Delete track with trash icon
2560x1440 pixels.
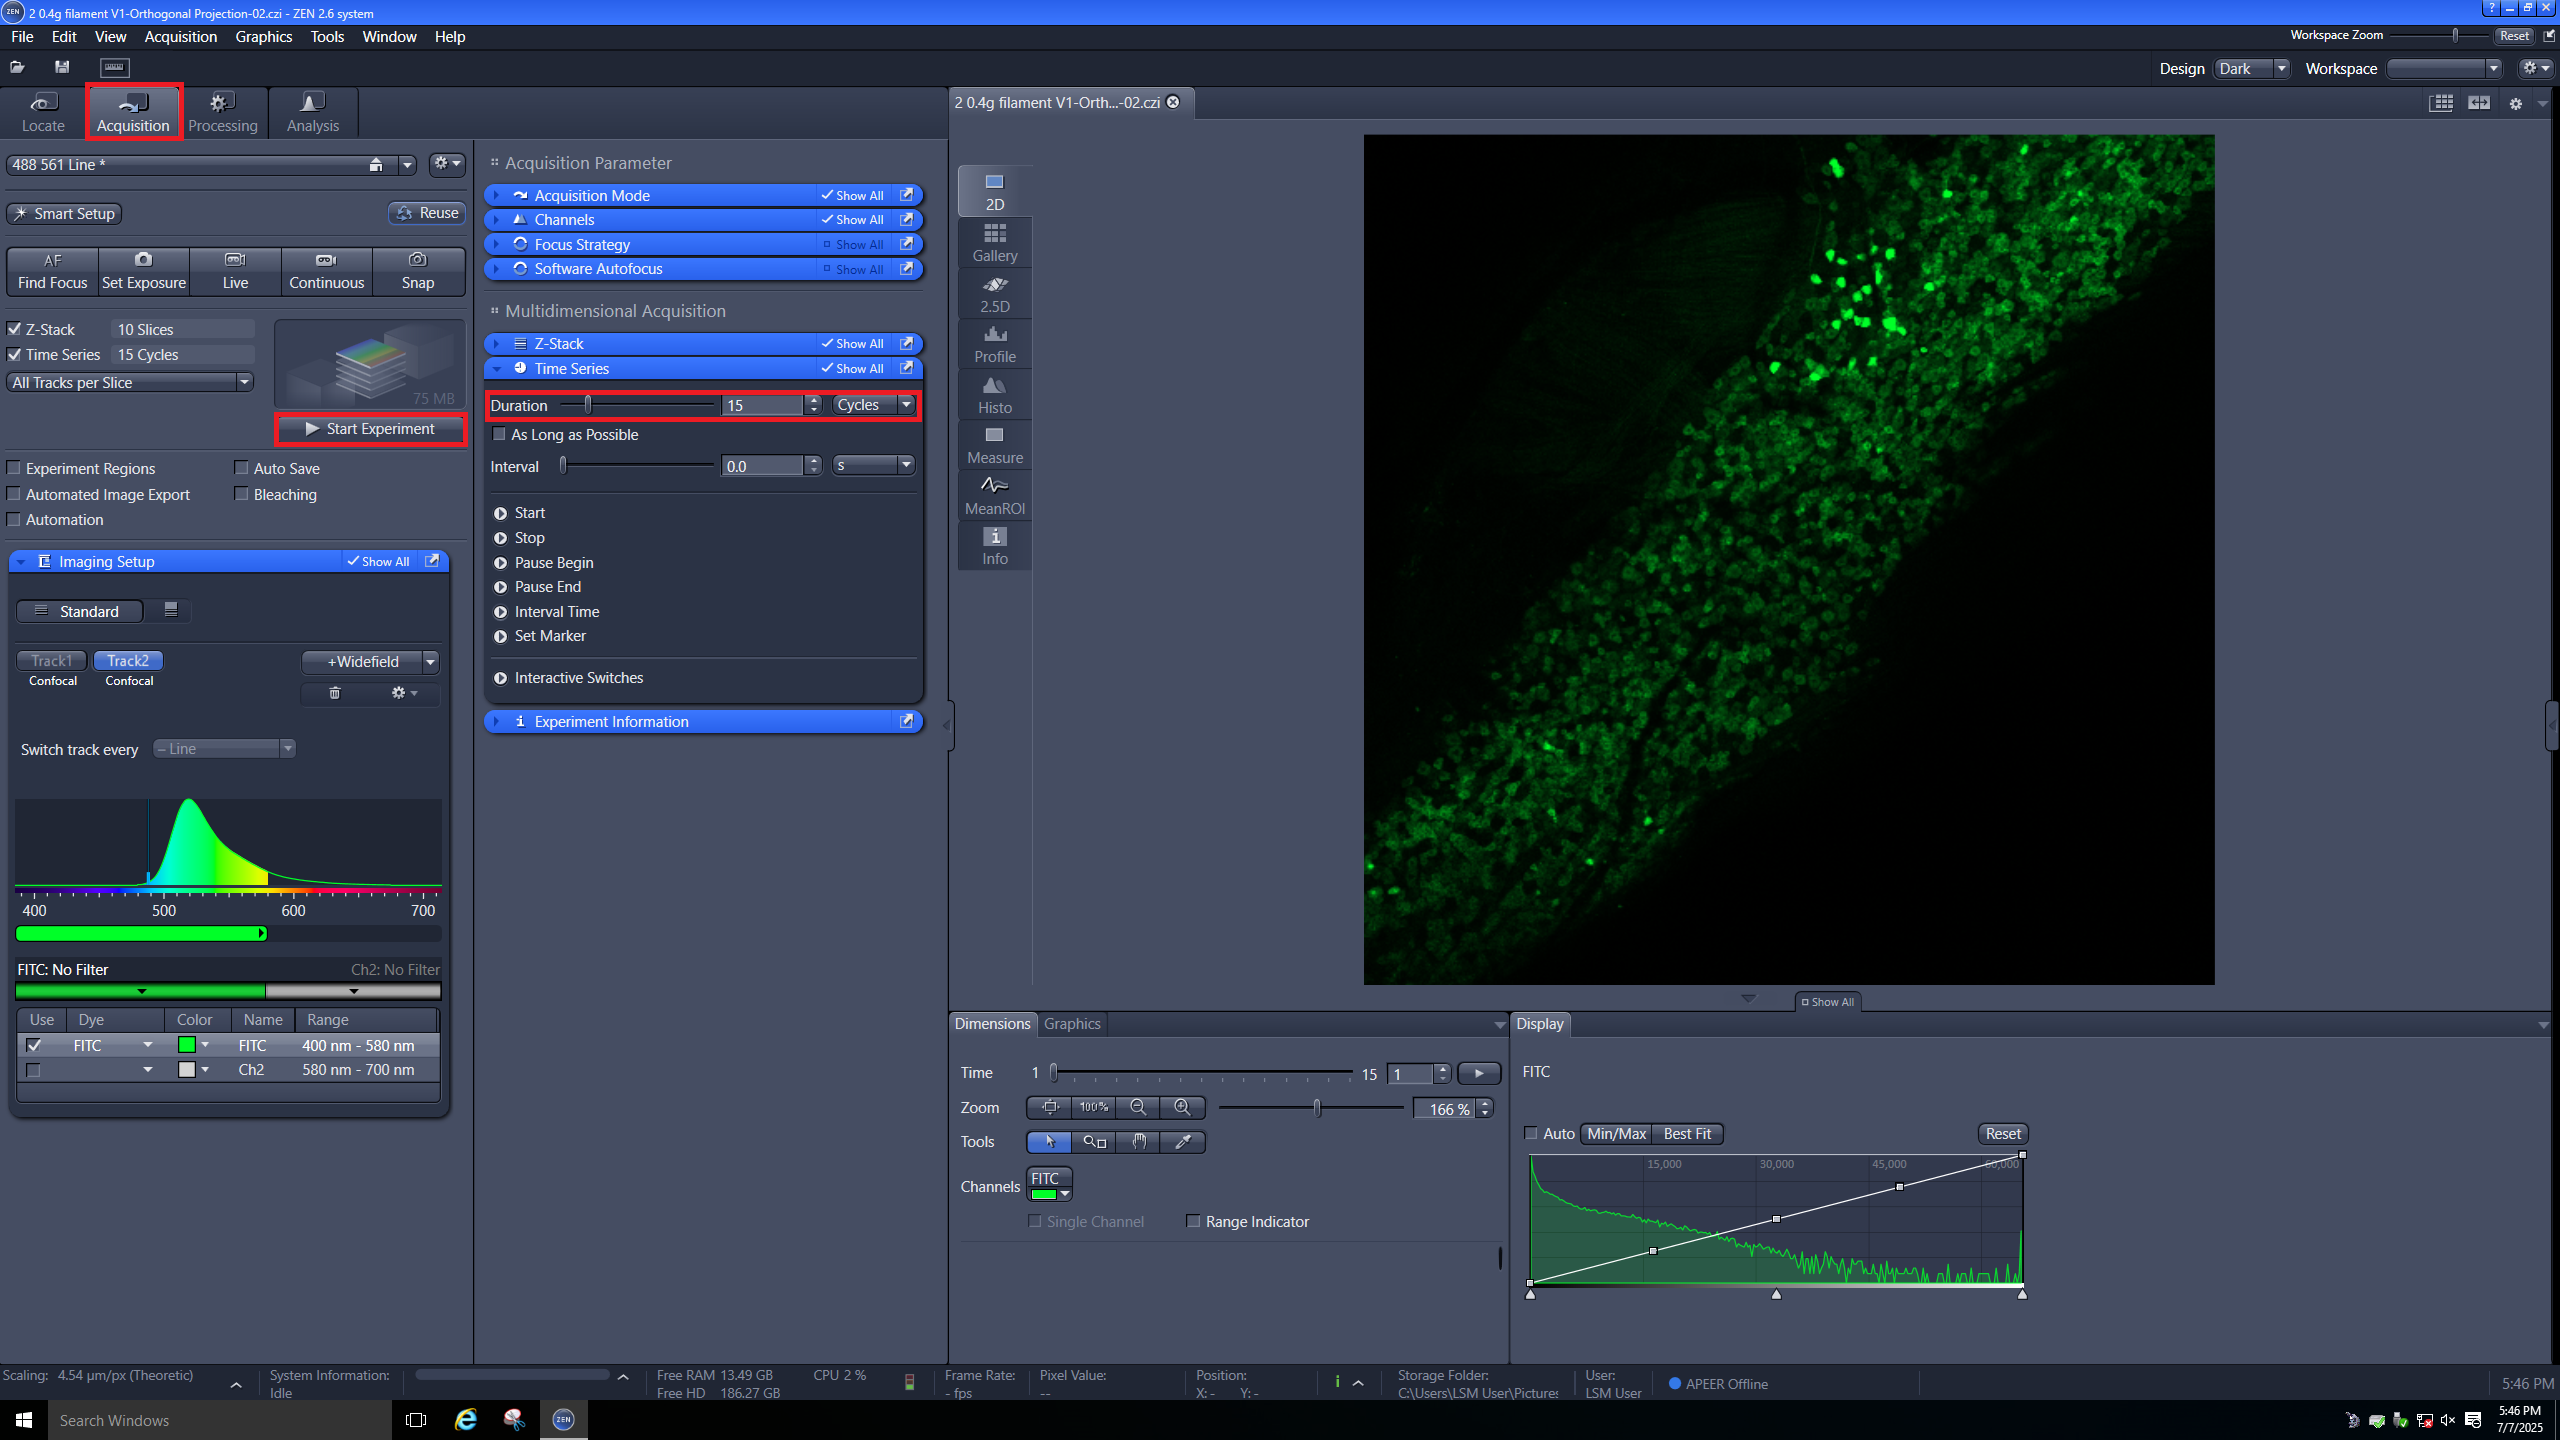335,693
